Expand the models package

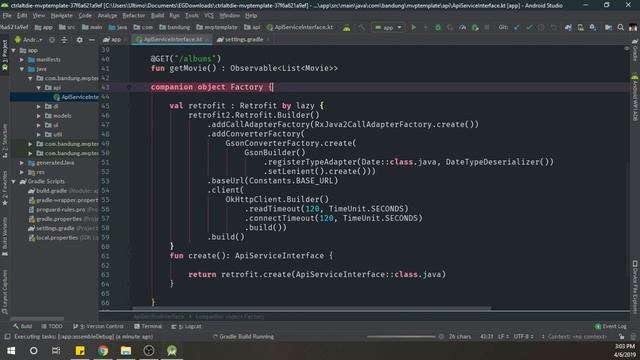[39, 116]
